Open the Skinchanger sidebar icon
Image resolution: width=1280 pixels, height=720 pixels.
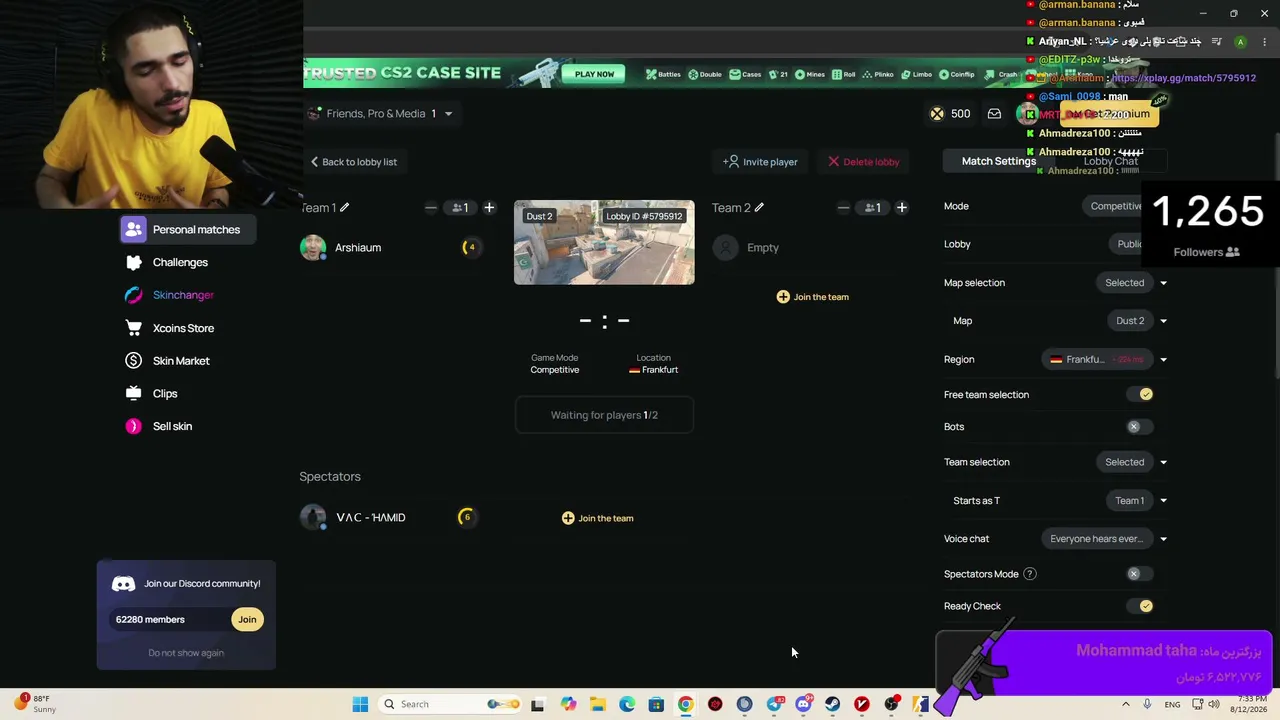click(x=133, y=295)
